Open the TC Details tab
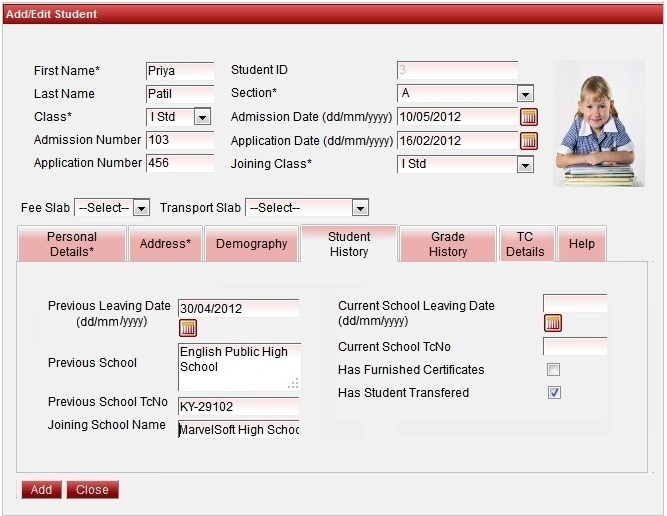 525,244
